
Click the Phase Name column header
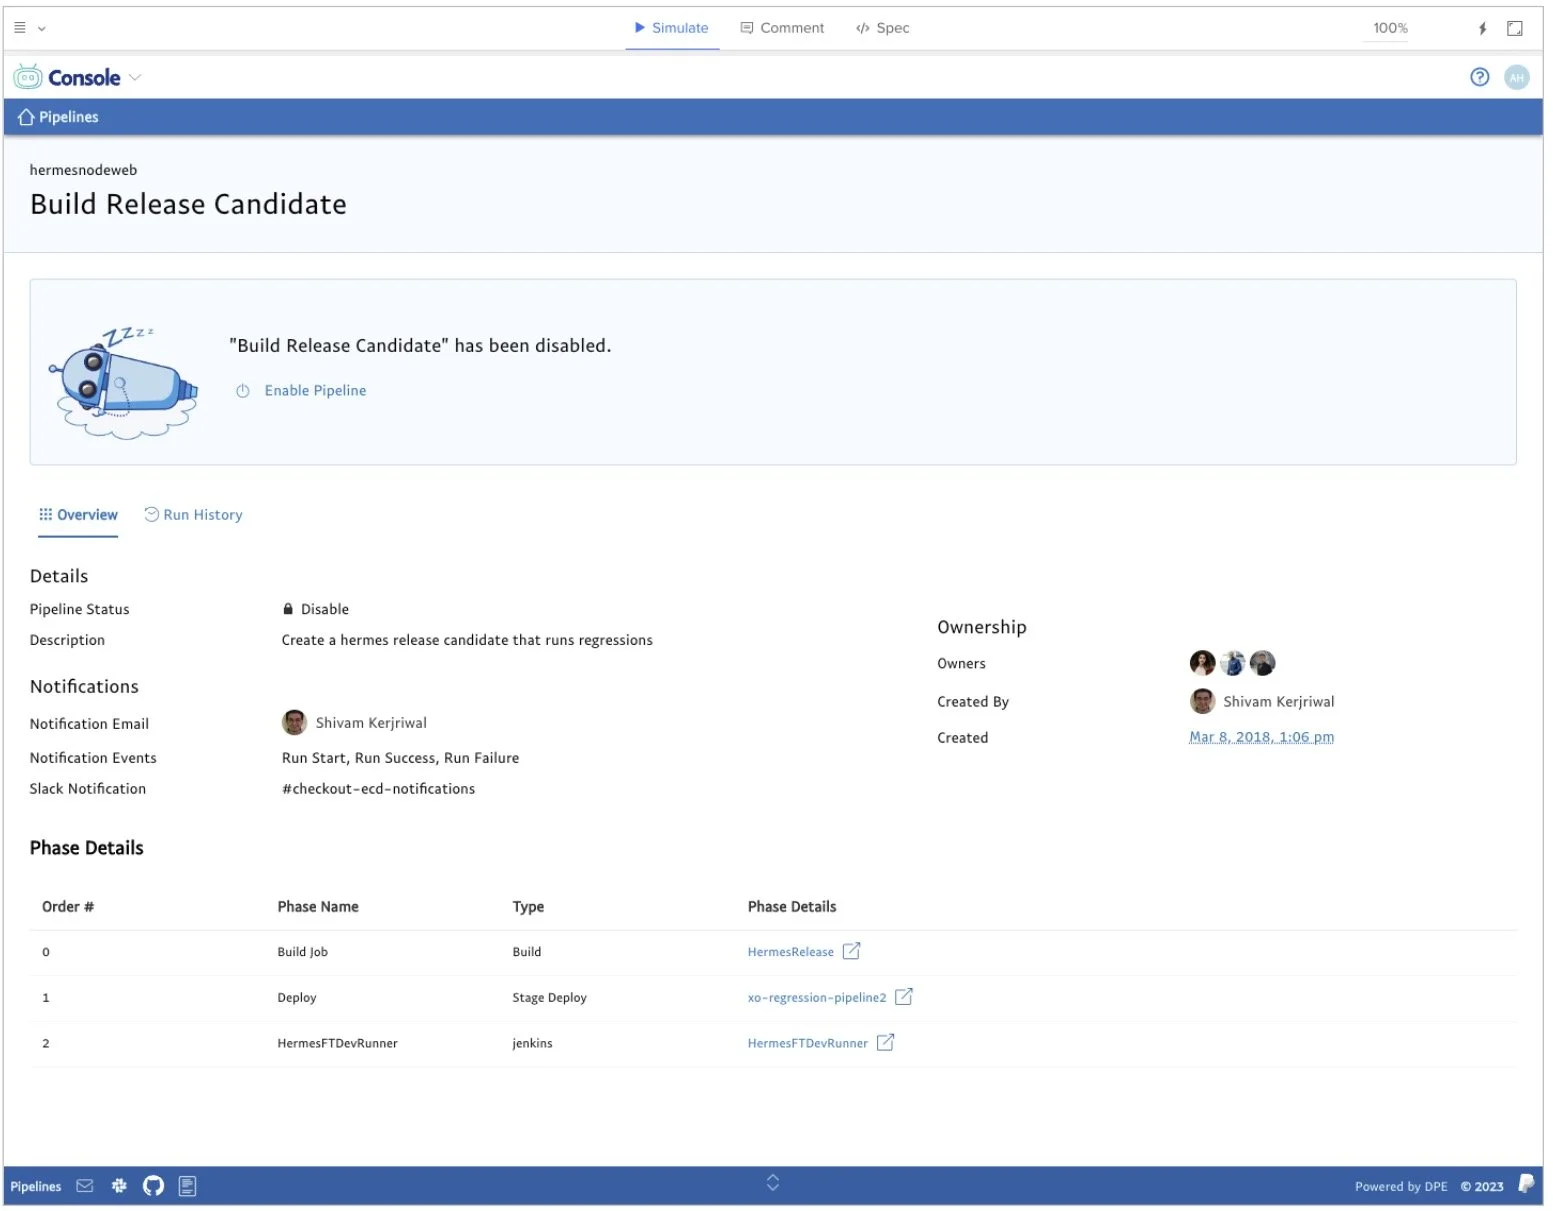tap(318, 907)
